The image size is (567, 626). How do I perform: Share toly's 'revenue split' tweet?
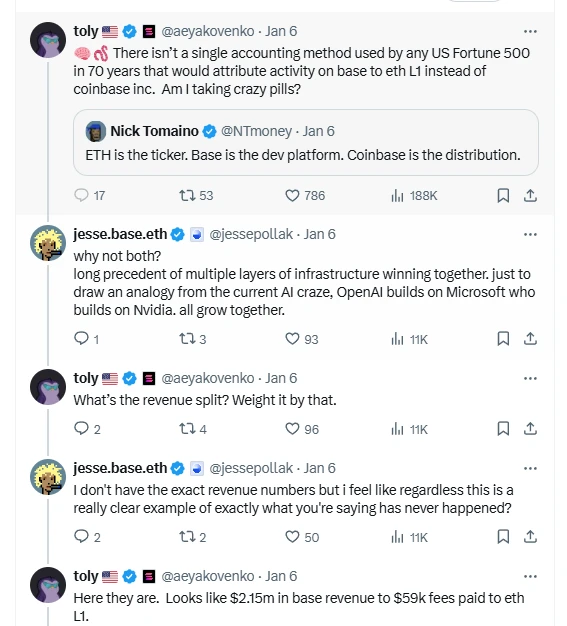click(x=530, y=428)
